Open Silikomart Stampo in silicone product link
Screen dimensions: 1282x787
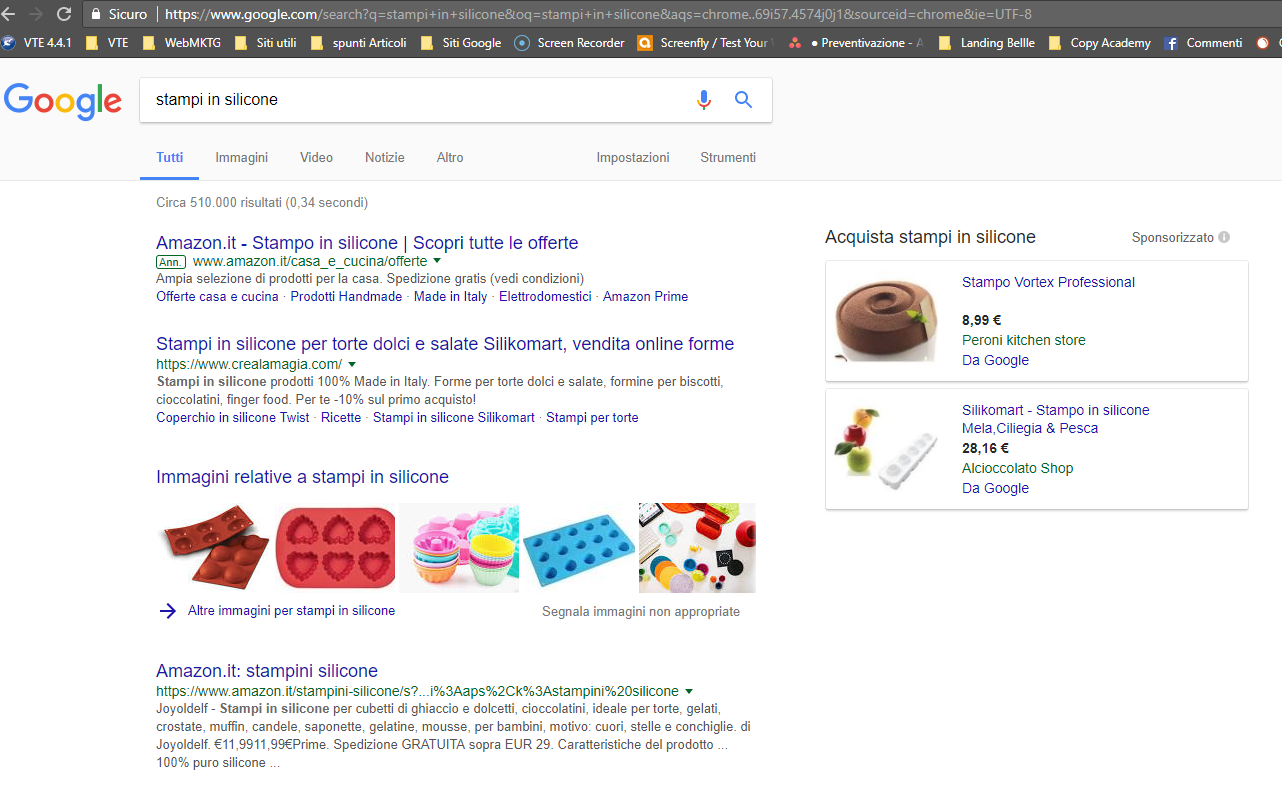(1055, 419)
